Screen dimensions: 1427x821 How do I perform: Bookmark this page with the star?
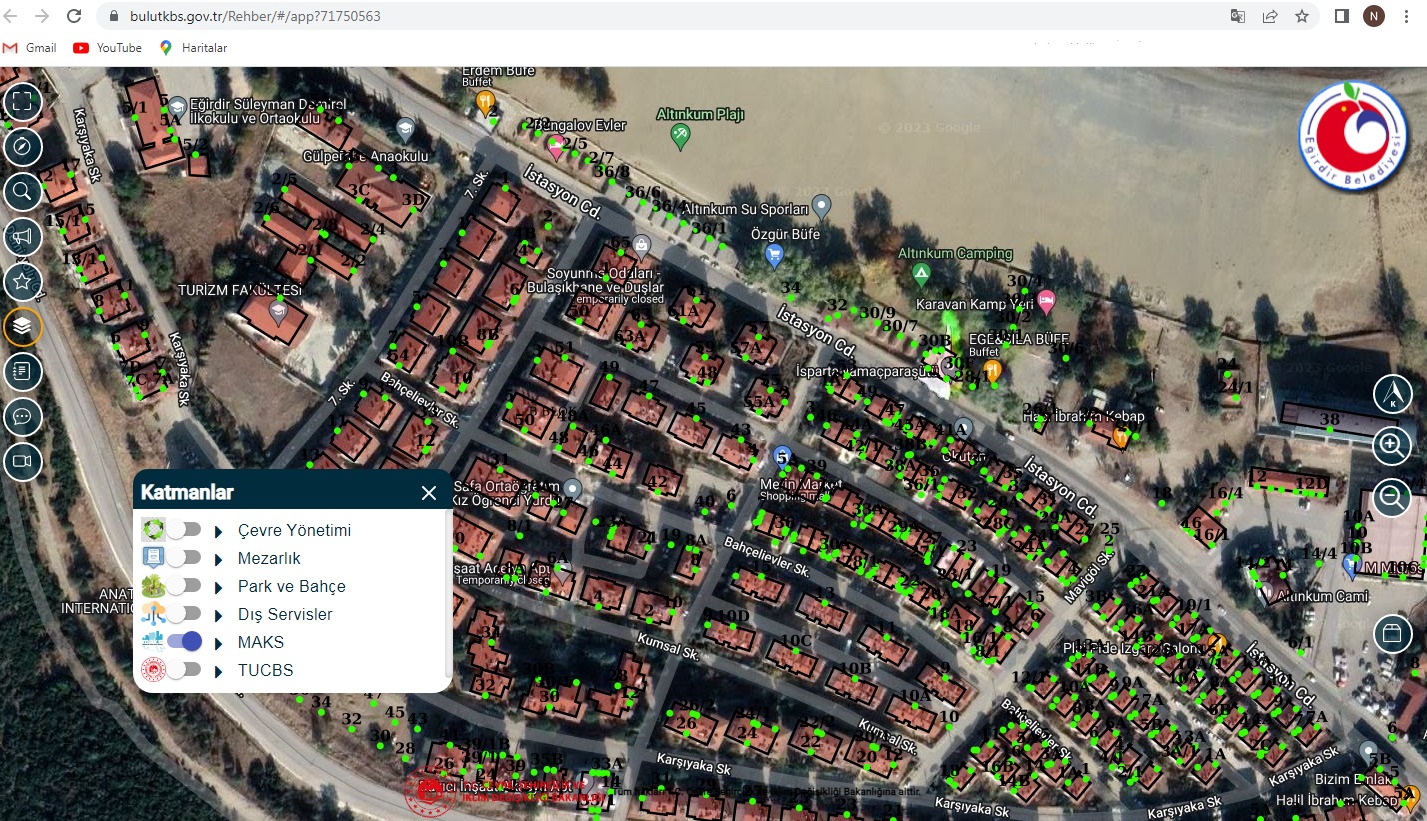pyautogui.click(x=1301, y=16)
